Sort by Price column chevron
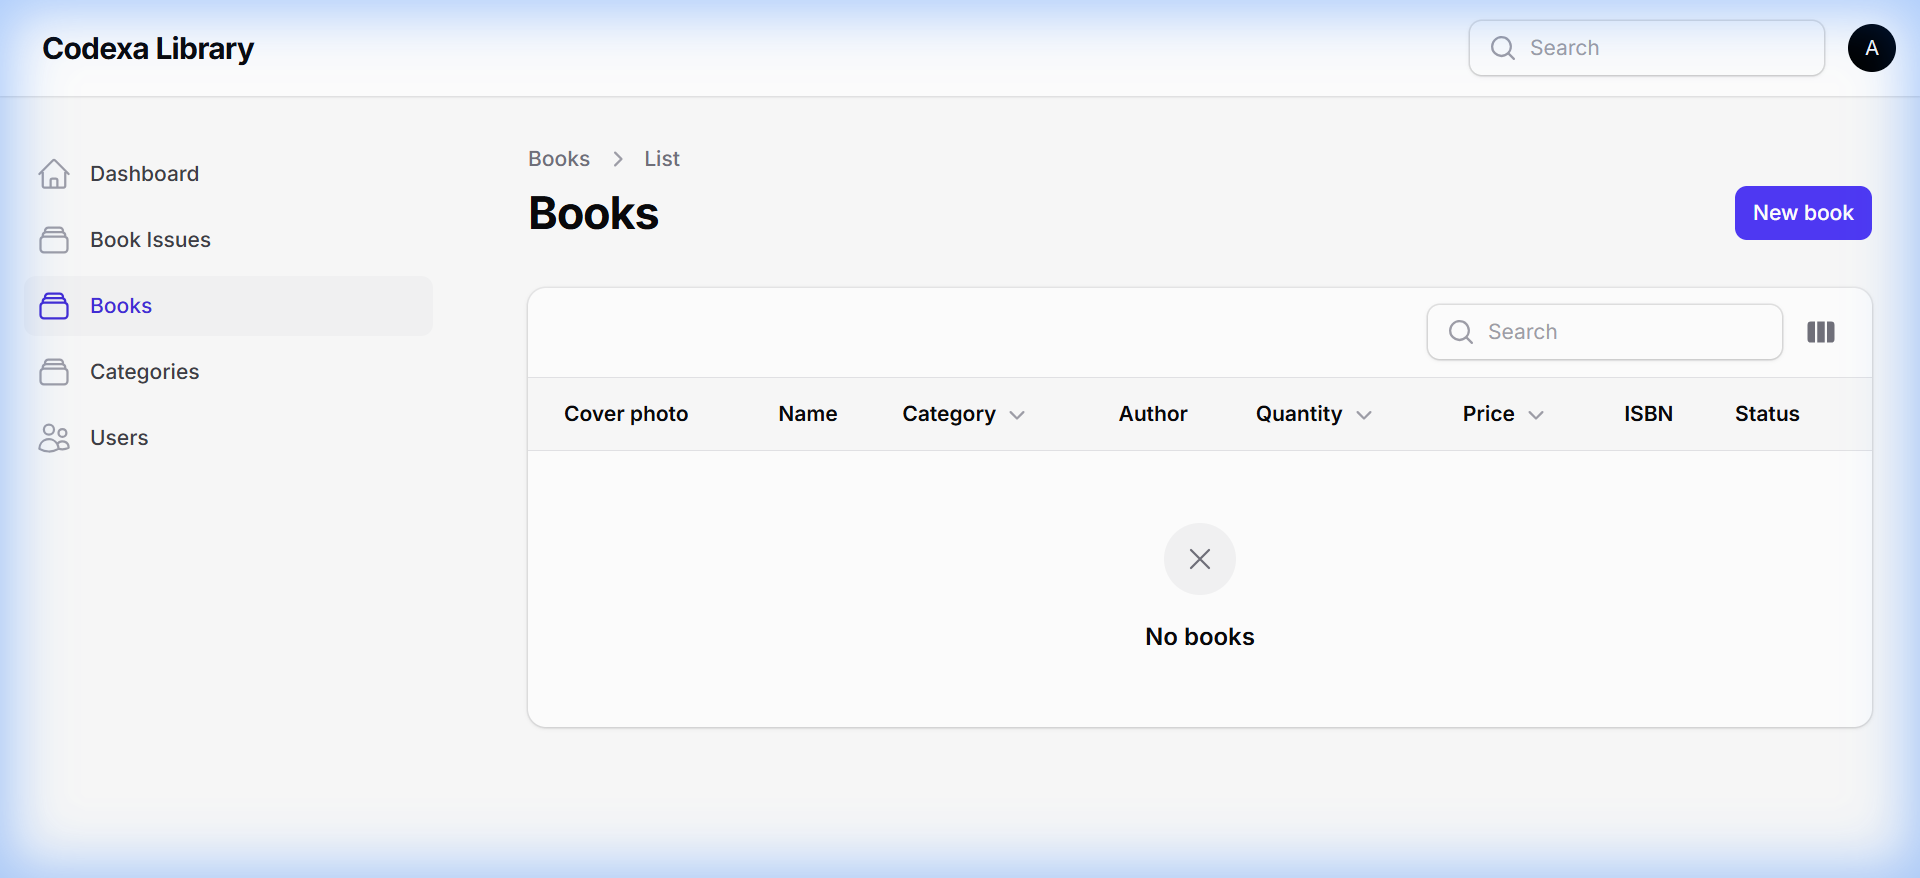The width and height of the screenshot is (1920, 878). tap(1536, 415)
